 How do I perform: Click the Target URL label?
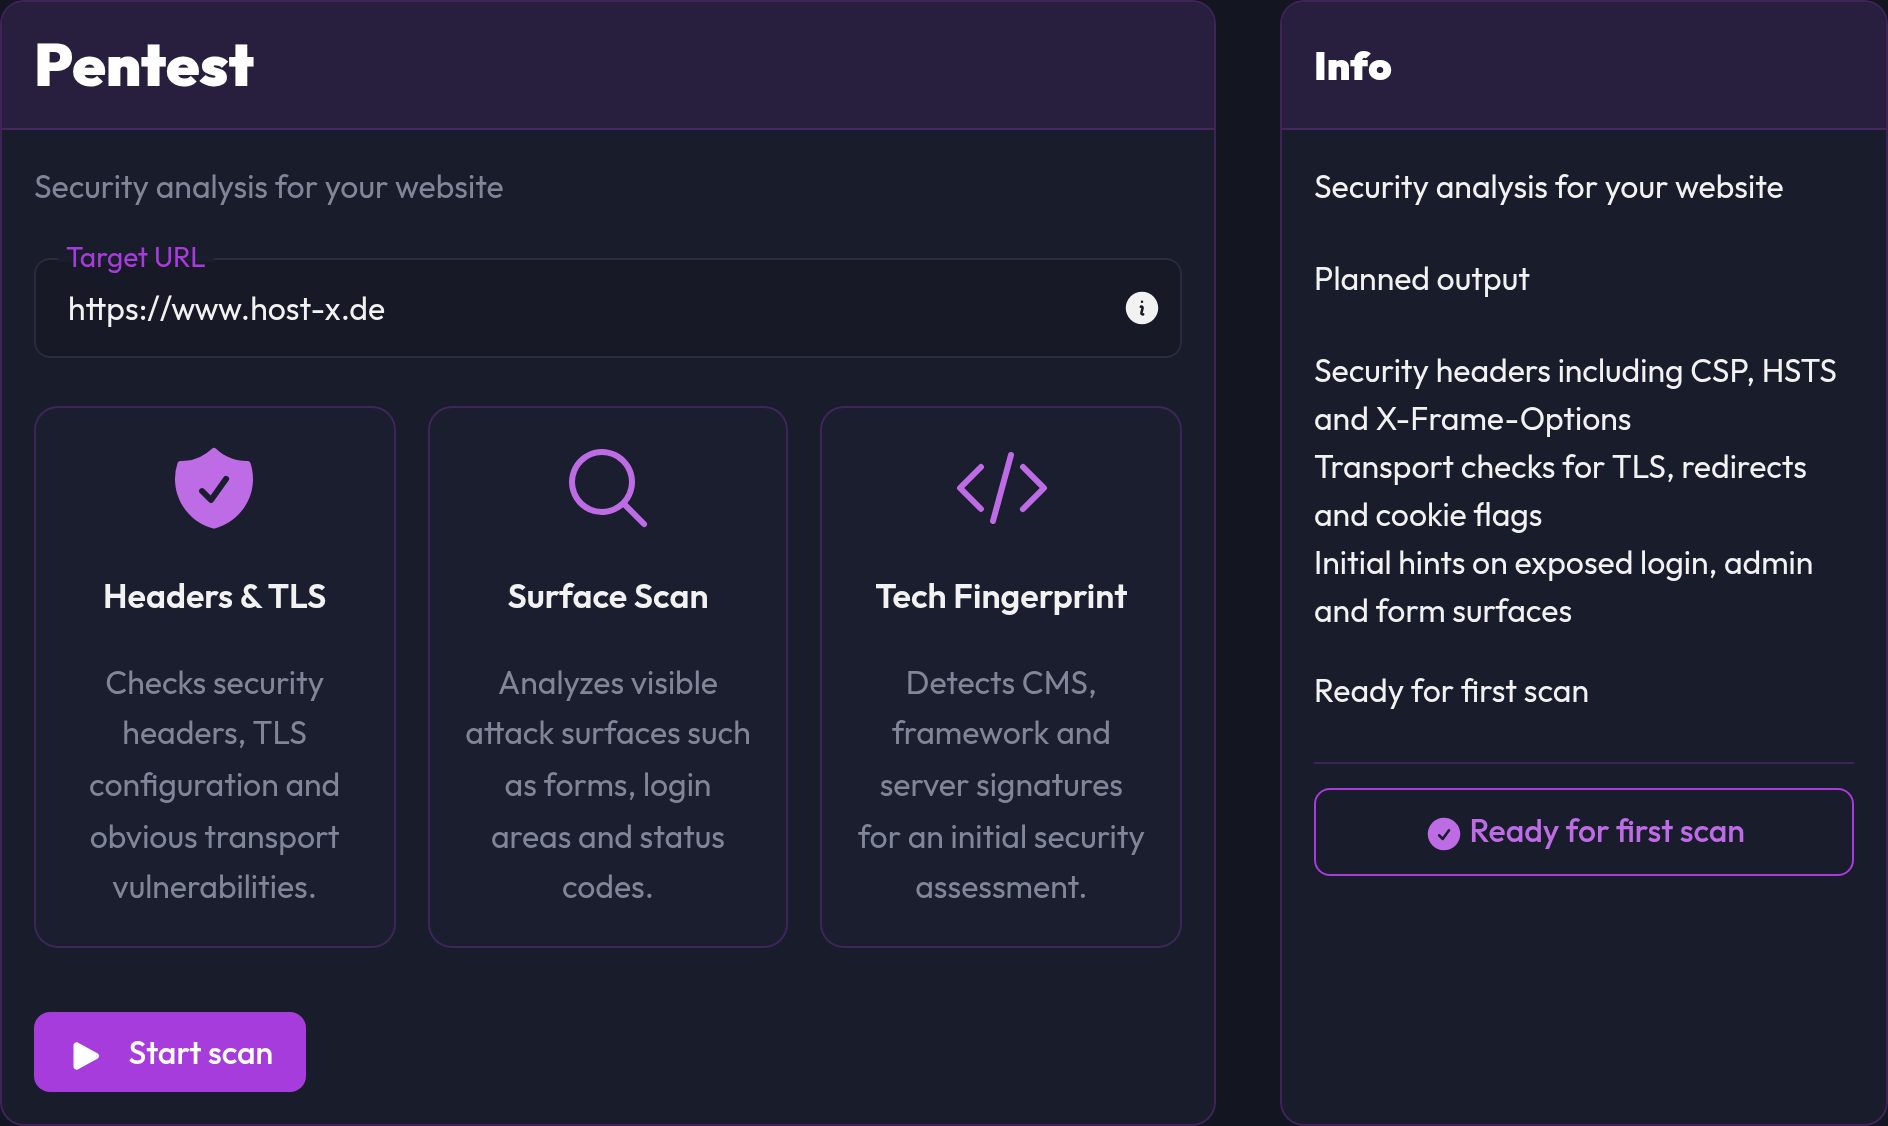pos(135,257)
